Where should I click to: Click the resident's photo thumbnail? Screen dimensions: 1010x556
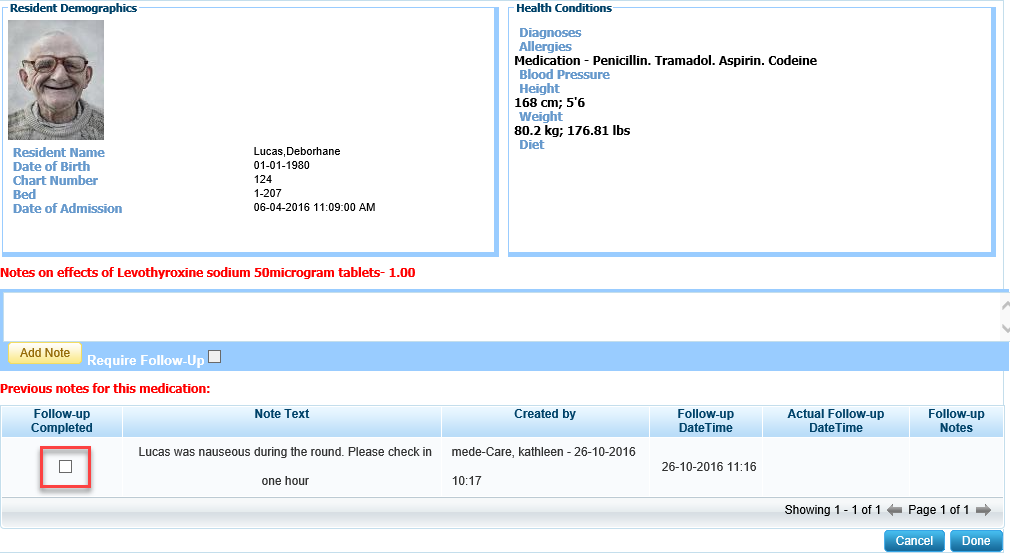[56, 80]
